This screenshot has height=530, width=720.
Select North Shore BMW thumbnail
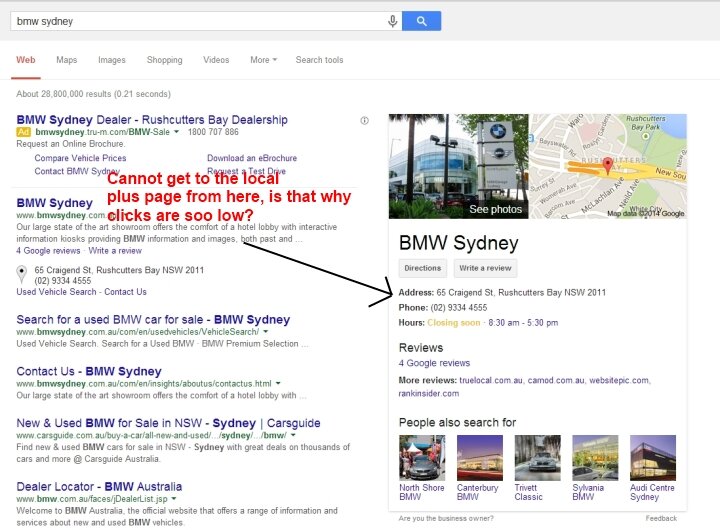coord(422,457)
